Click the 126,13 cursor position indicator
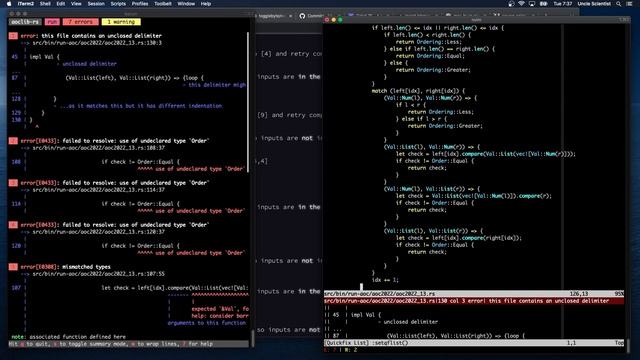 [579, 294]
